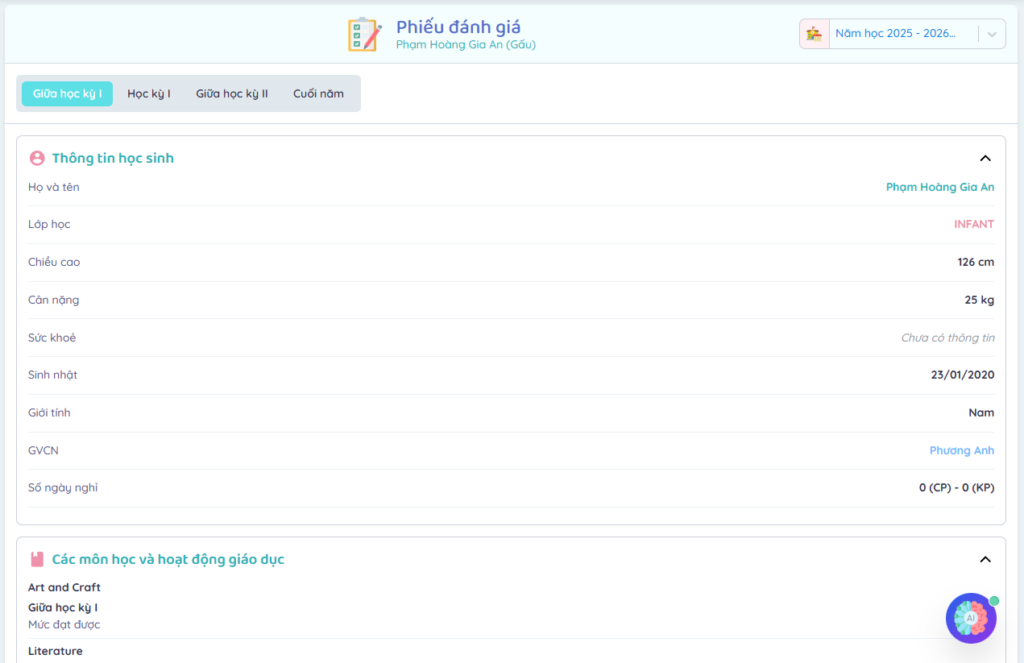
Task: Click the Literature subject heading
Action: 55,651
